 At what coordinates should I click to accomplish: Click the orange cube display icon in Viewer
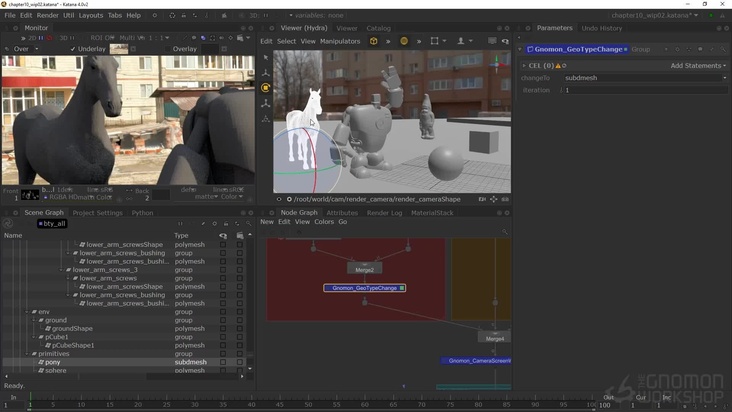point(374,41)
